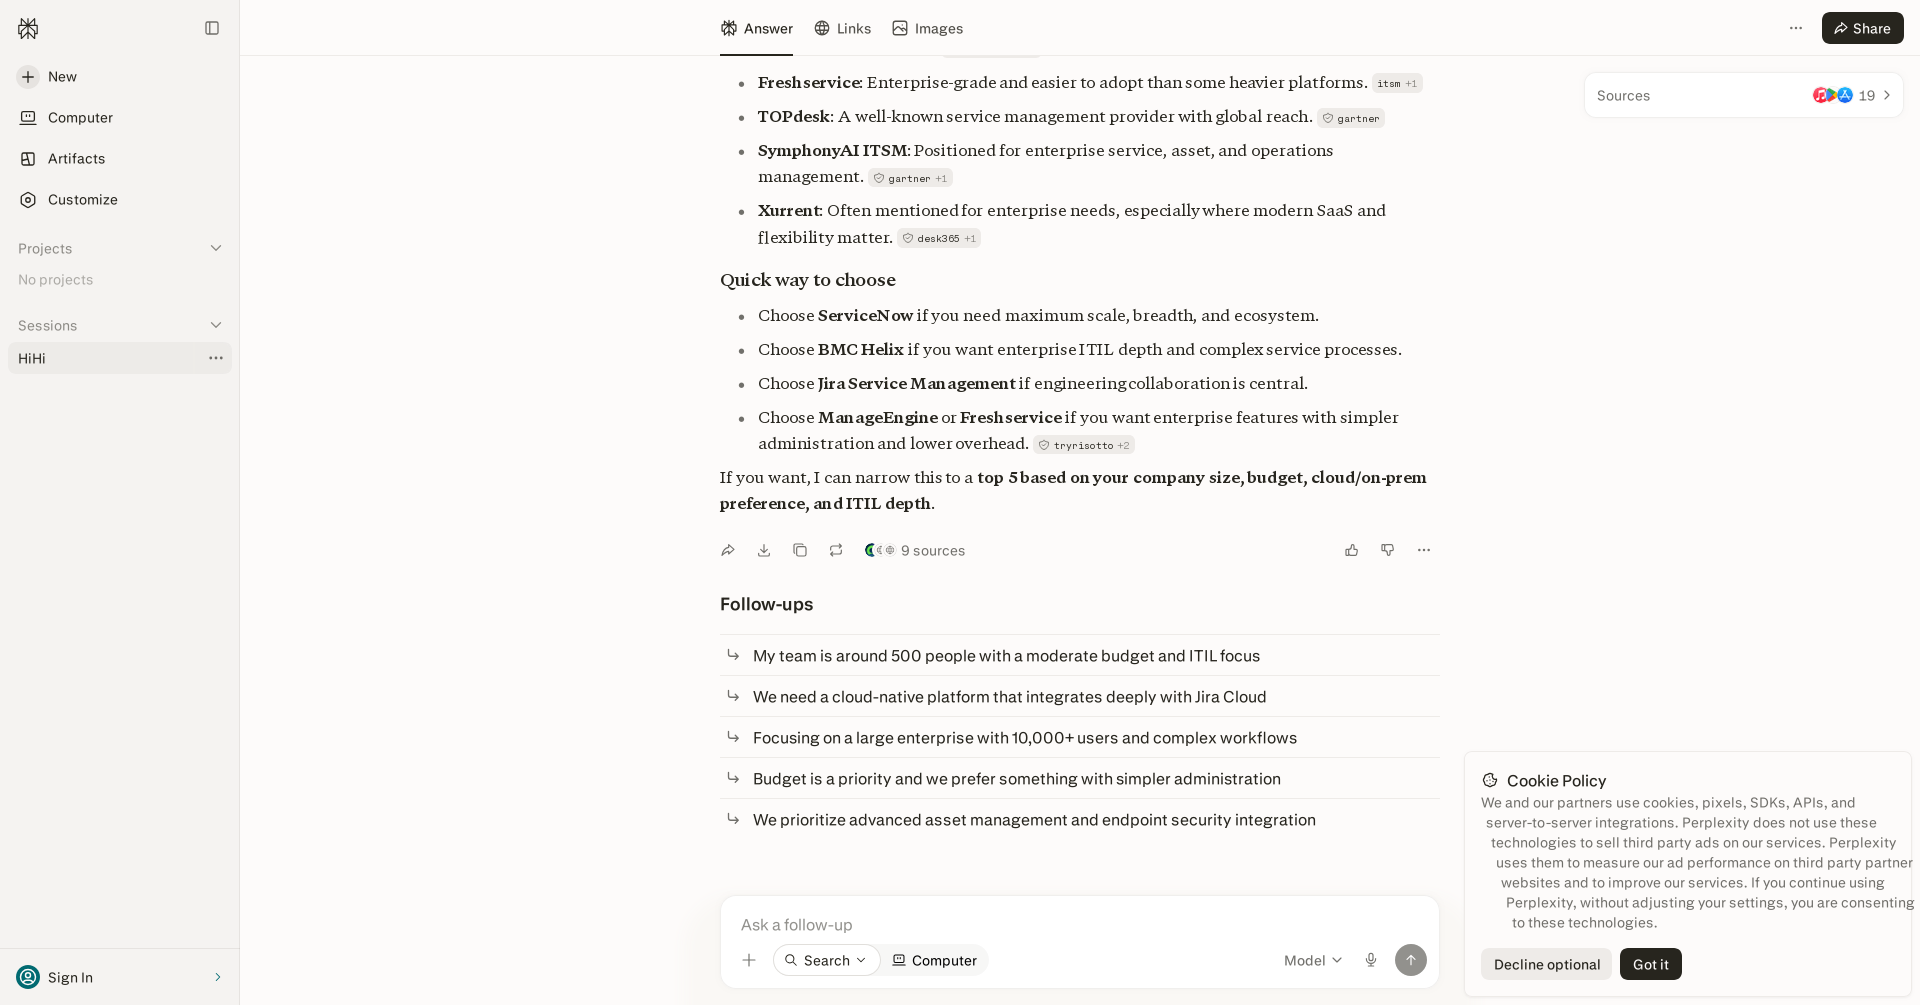The height and width of the screenshot is (1005, 1920).
Task: Click the share-arrow icon below the answer
Action: coord(728,550)
